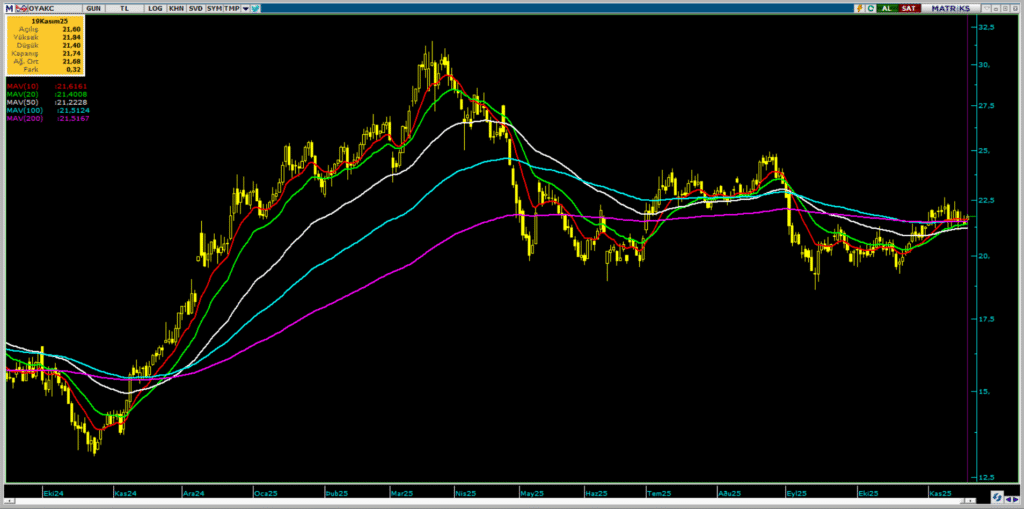The image size is (1024, 509).
Task: Toggle LOG scale mode
Action: click(x=154, y=8)
